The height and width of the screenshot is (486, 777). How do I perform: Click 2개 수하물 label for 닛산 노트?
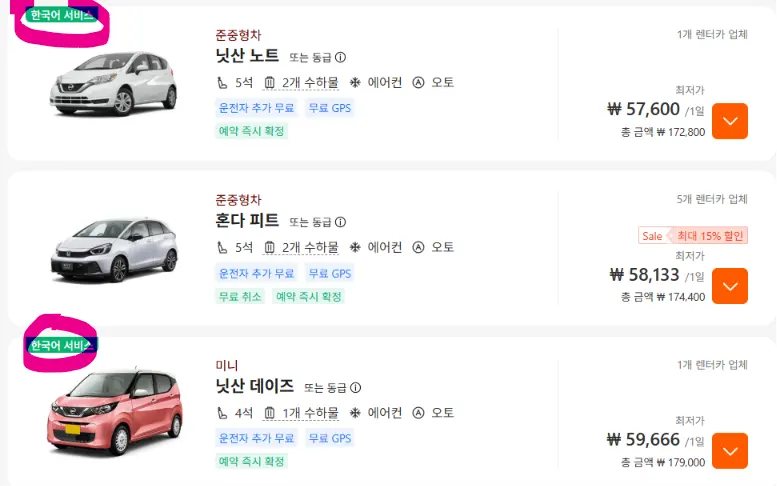310,83
